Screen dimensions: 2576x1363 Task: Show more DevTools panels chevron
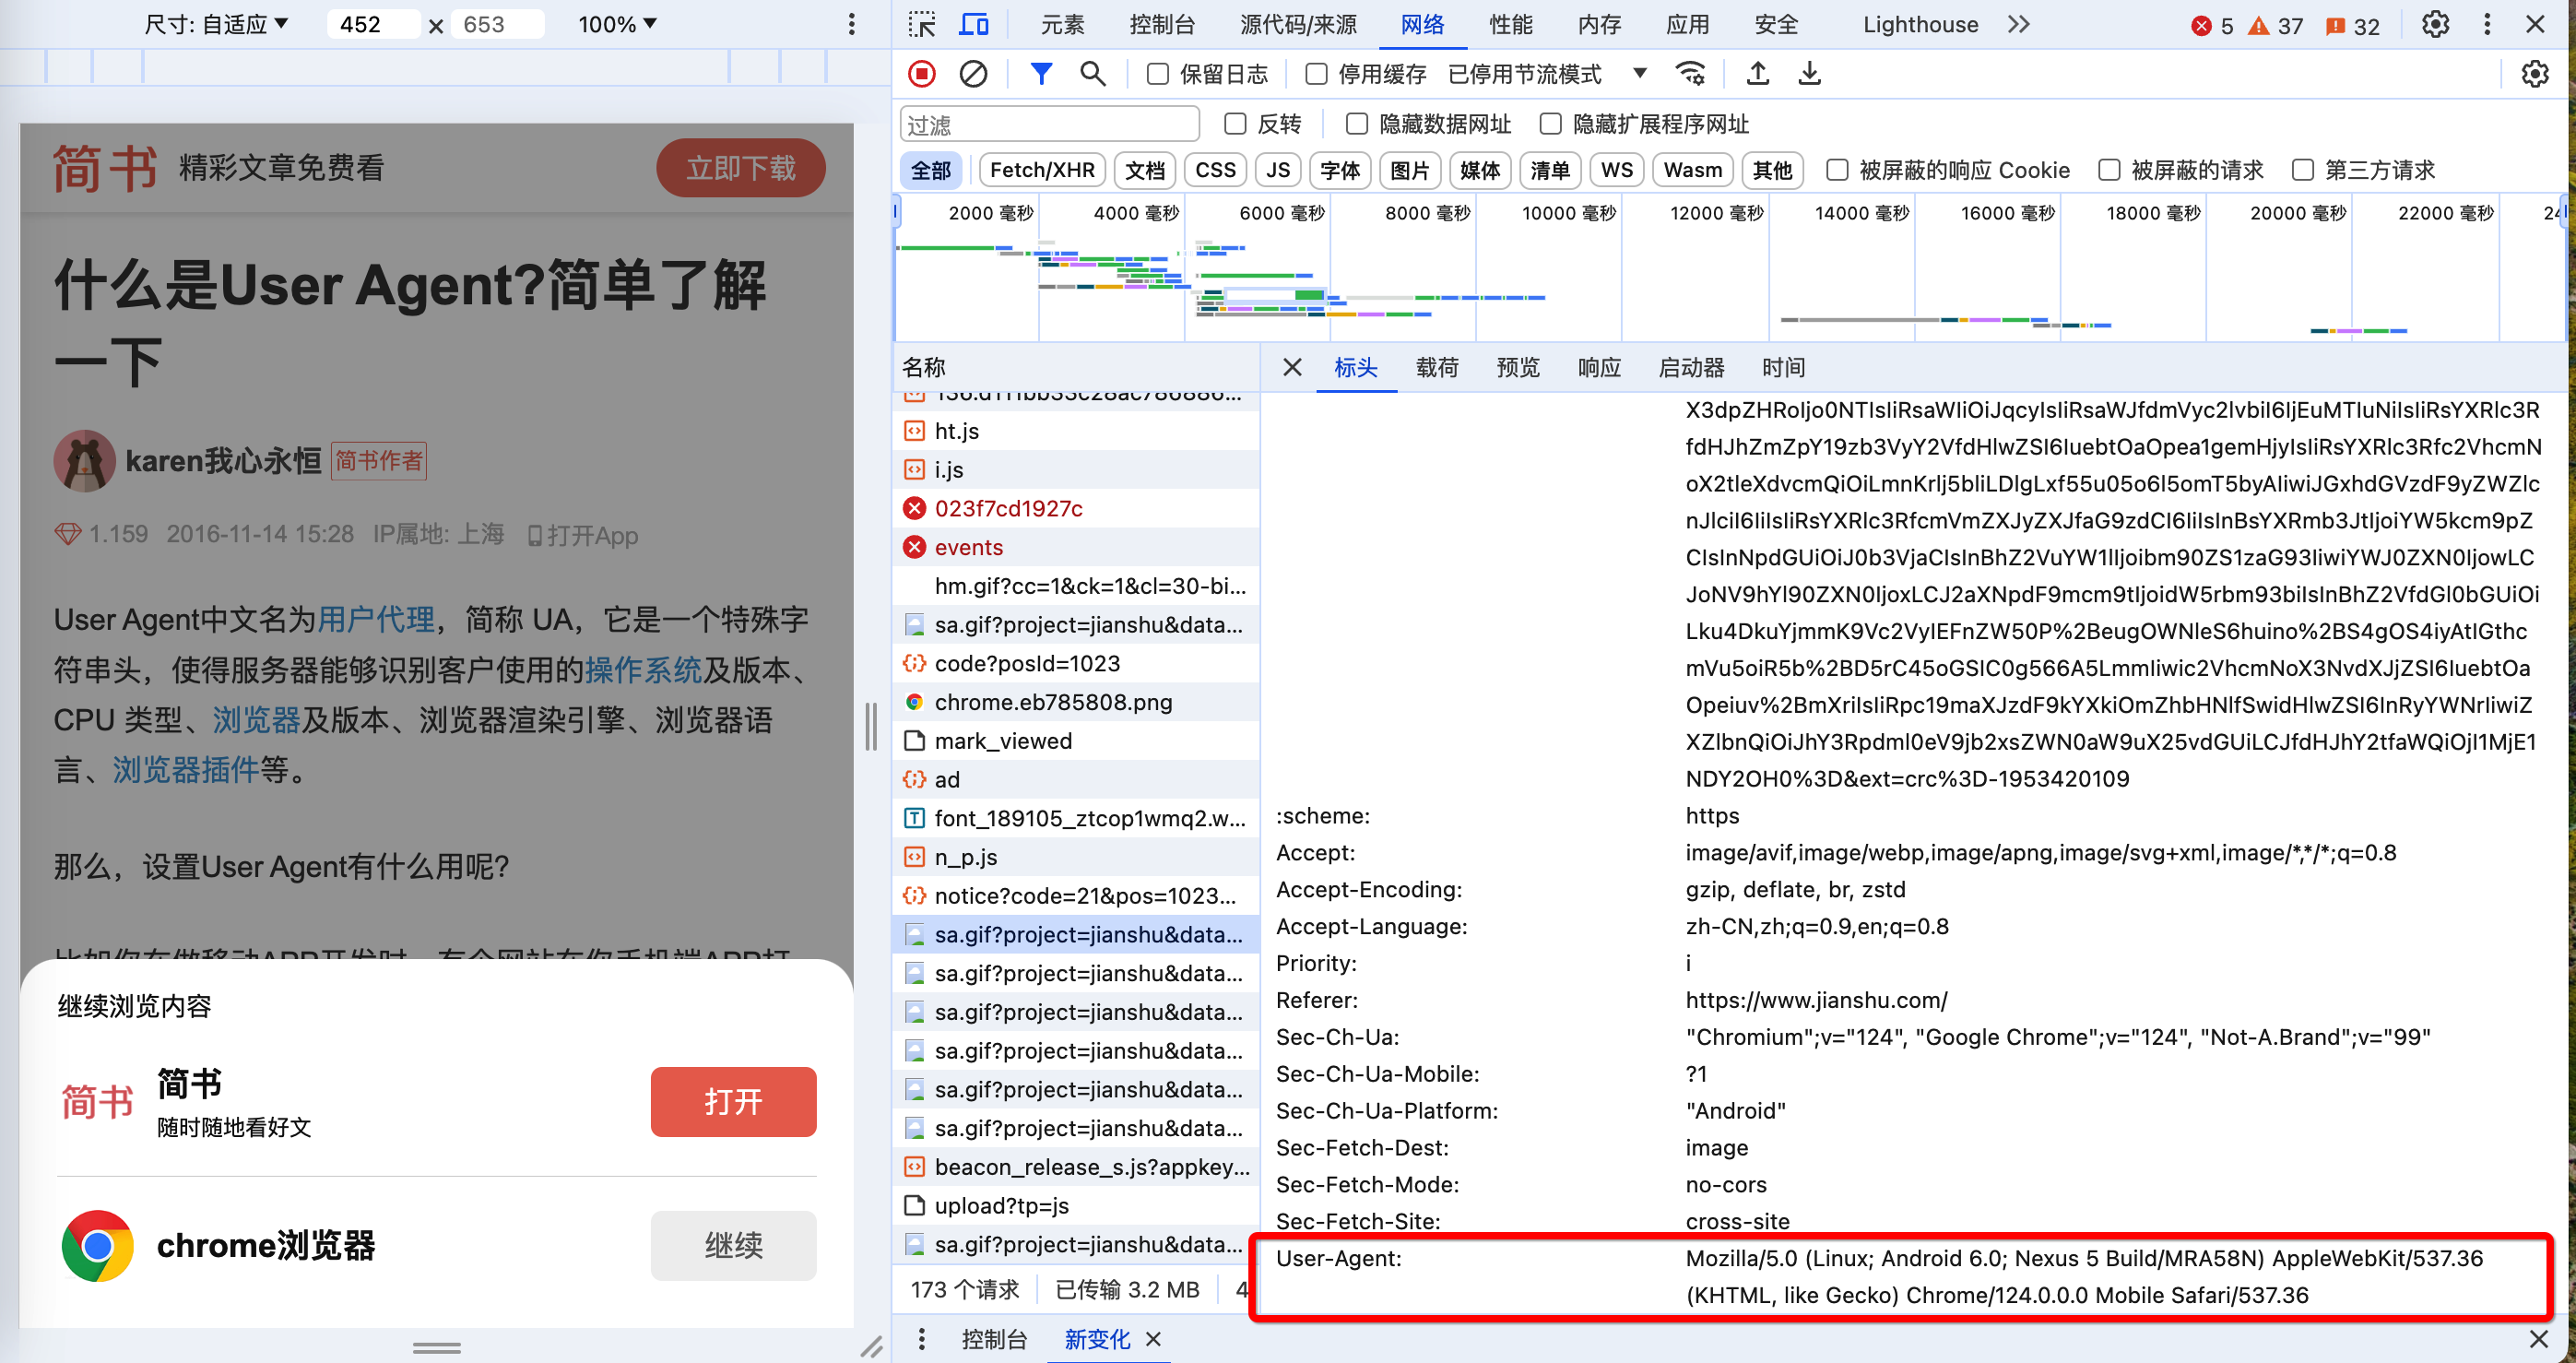[2018, 24]
